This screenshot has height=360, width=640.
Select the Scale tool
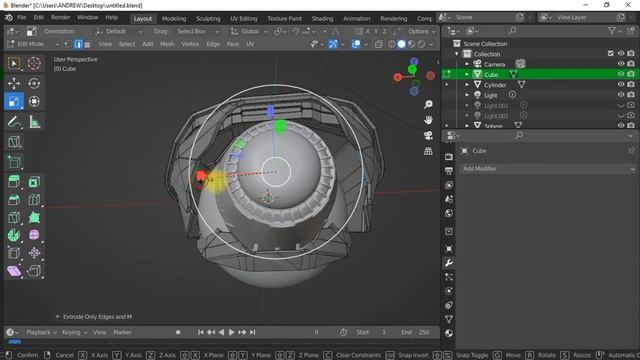(14, 101)
